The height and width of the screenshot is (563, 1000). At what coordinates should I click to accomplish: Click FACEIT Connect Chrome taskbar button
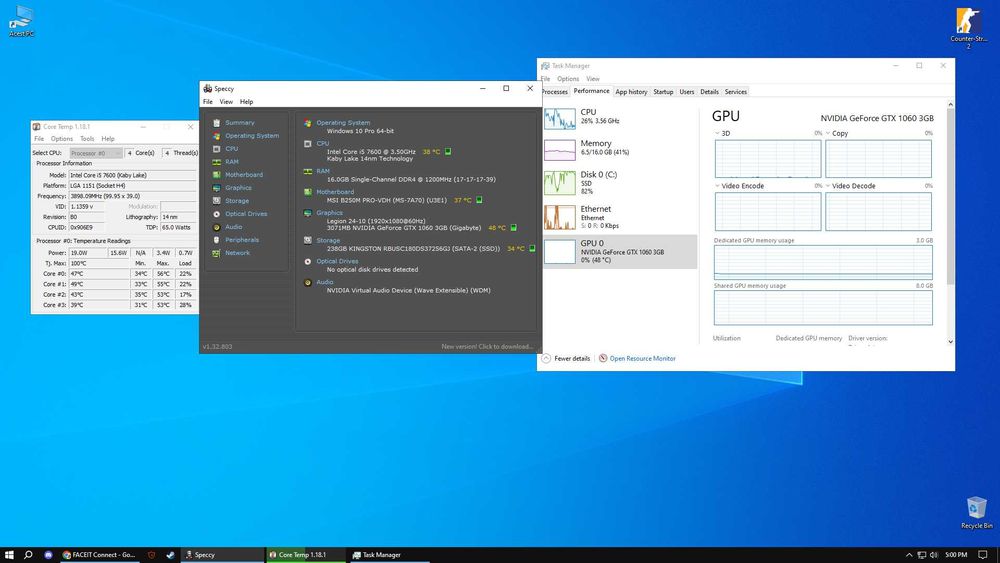pyautogui.click(x=99, y=555)
